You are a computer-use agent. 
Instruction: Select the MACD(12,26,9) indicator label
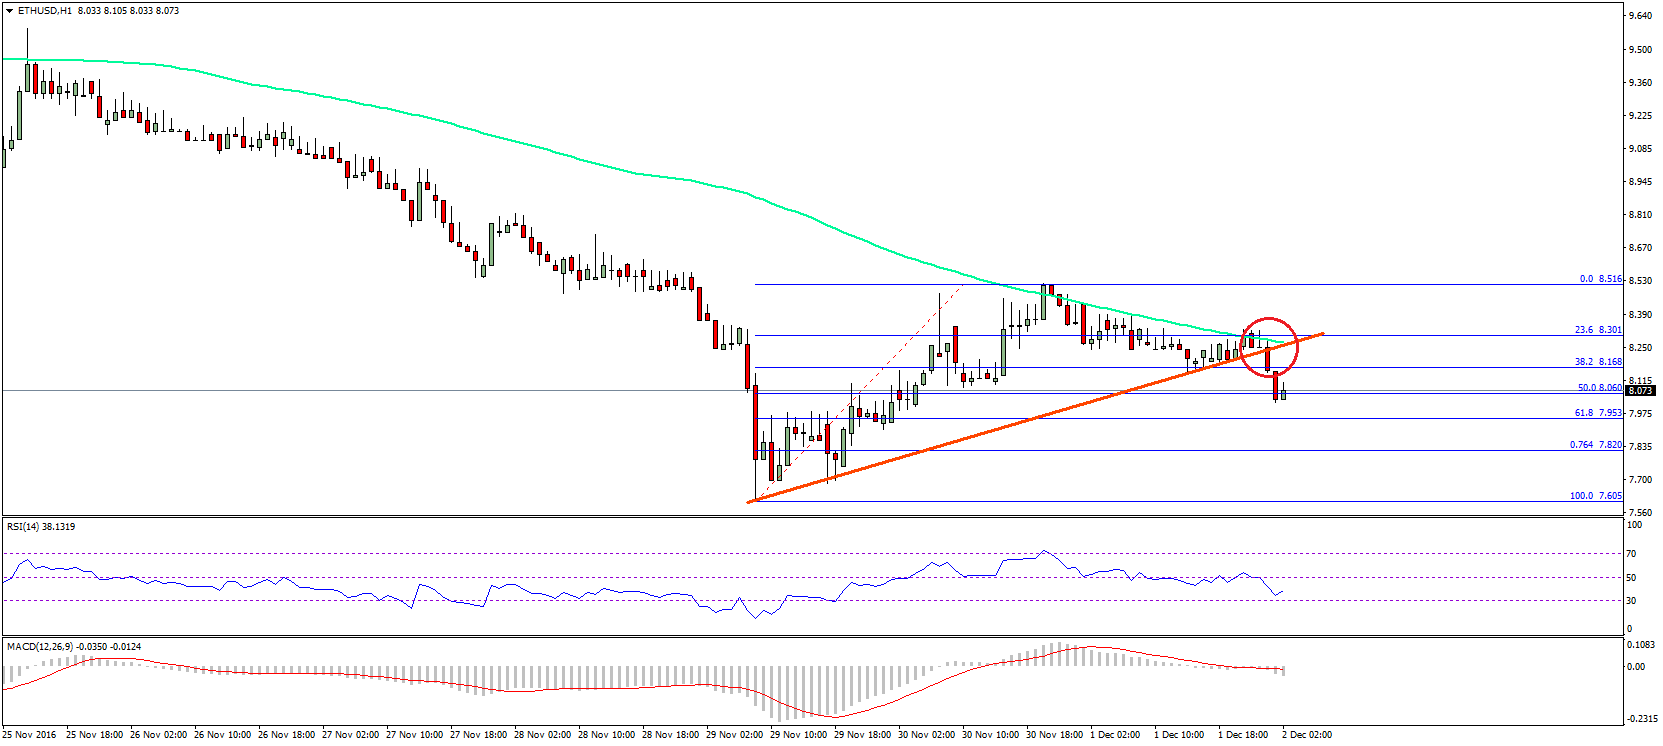[x=74, y=646]
